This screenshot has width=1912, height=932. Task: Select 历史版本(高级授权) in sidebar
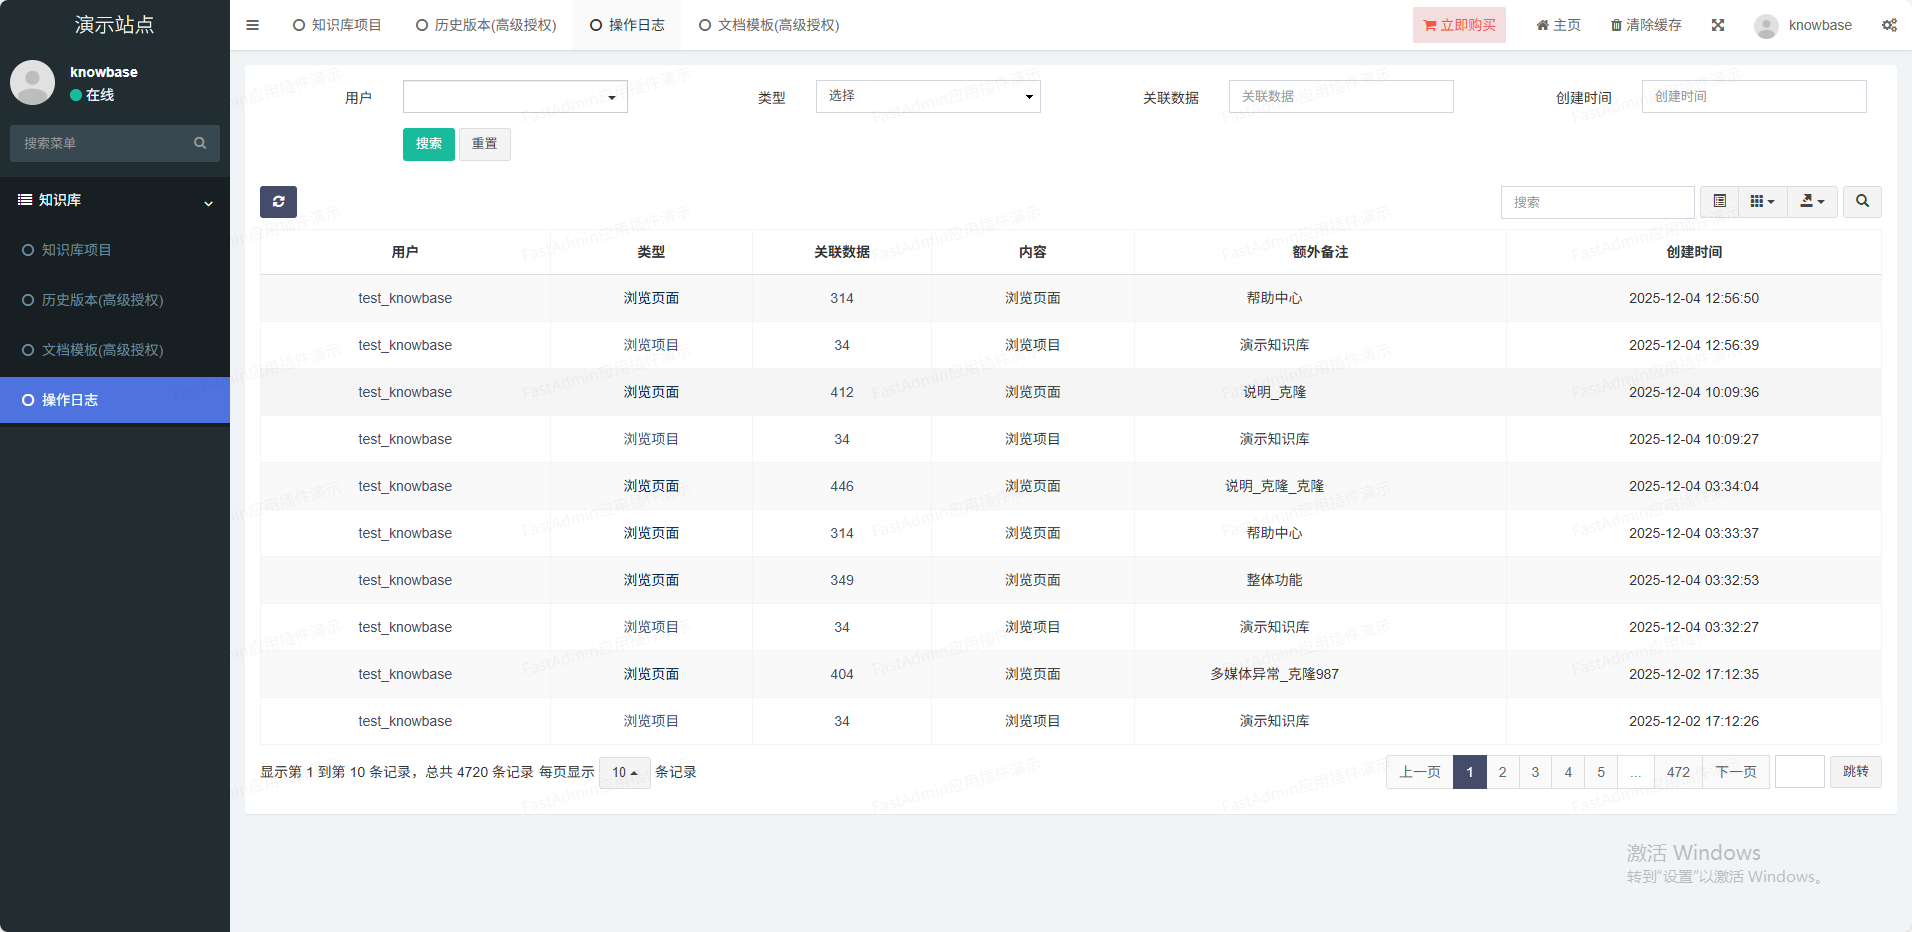click(x=102, y=300)
